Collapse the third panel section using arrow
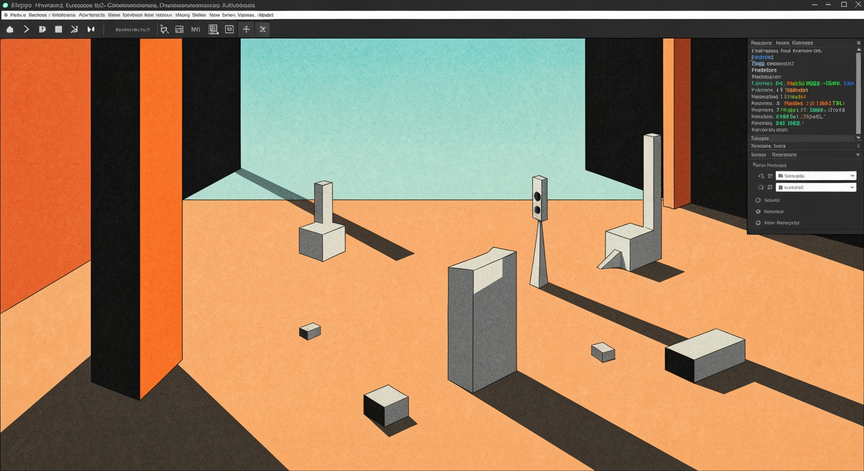 [x=858, y=155]
